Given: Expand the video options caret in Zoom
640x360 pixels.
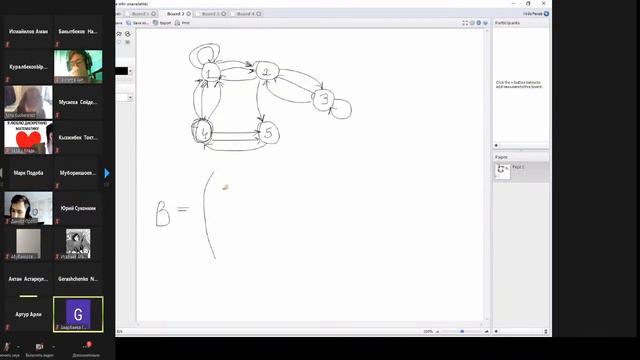Looking at the screenshot, I should [53, 347].
